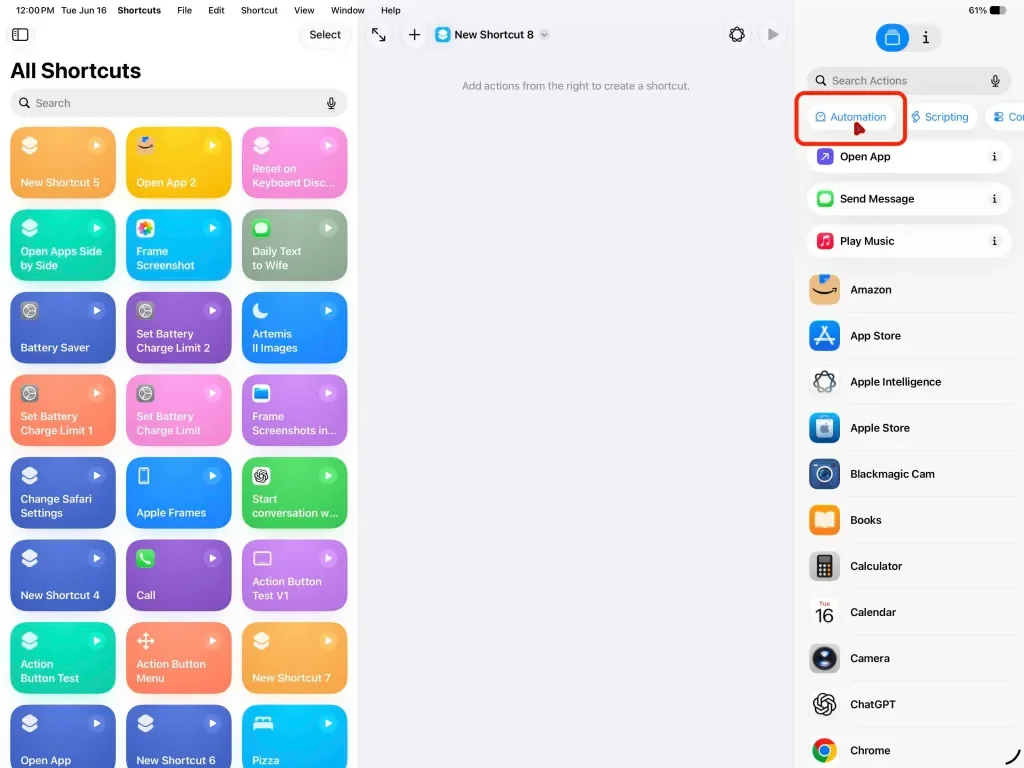The height and width of the screenshot is (768, 1024).
Task: Add the Open App action
Action: click(x=908, y=157)
